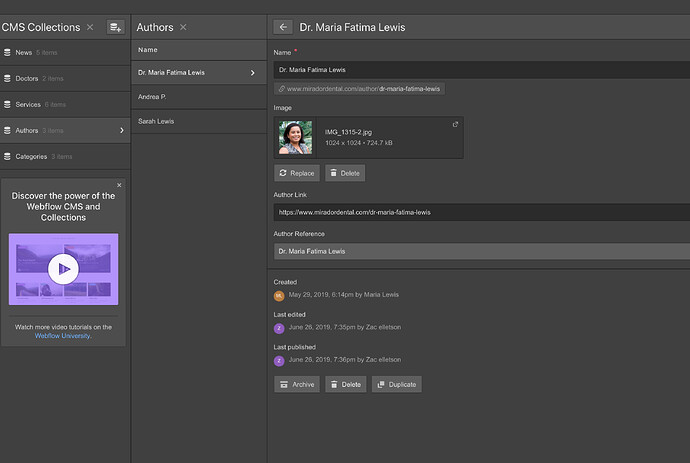Click the Name input field
The width and height of the screenshot is (690, 463).
tap(480, 70)
